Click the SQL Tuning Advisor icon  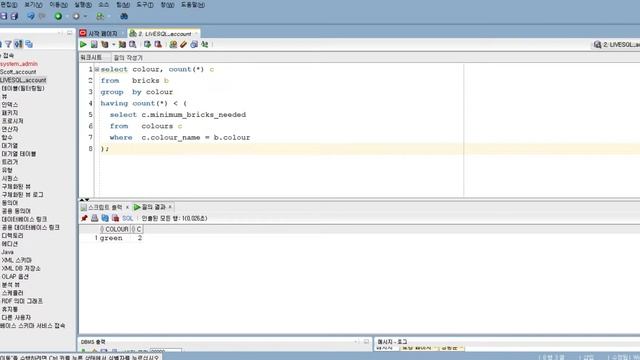tap(133, 44)
